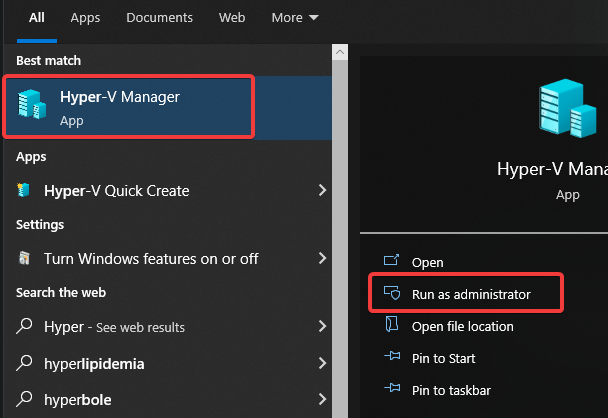Screen dimensions: 608x418
Task: Choose Open file location
Action: click(x=463, y=326)
